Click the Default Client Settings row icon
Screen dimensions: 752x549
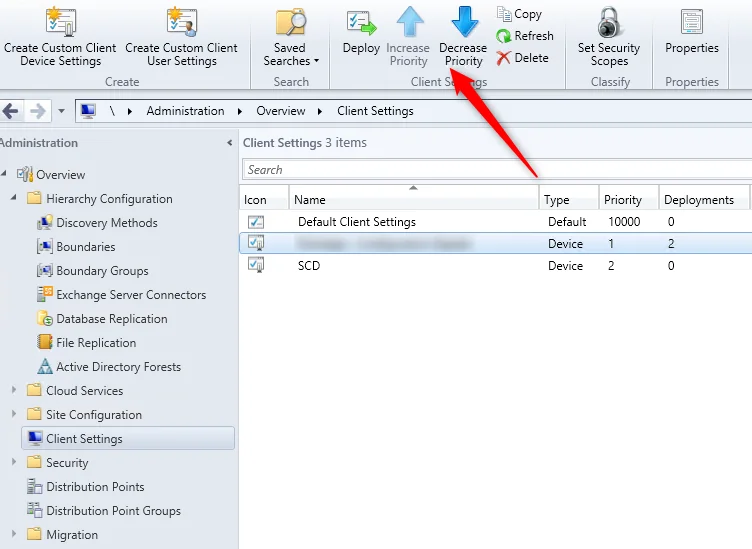(x=256, y=222)
